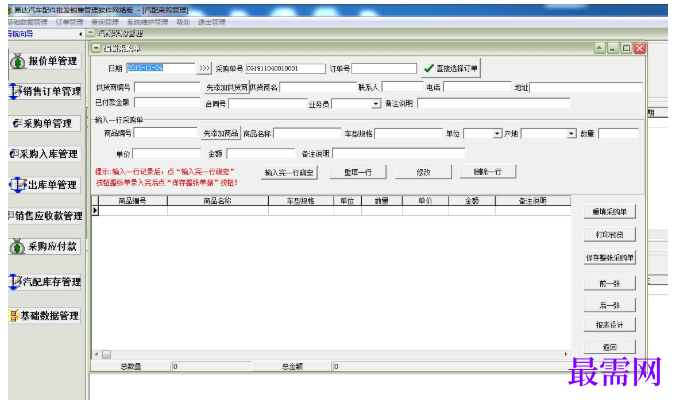Image resolution: width=680 pixels, height=403 pixels.
Task: Collapse the navigation panel with the arrow
Action: click(81, 34)
